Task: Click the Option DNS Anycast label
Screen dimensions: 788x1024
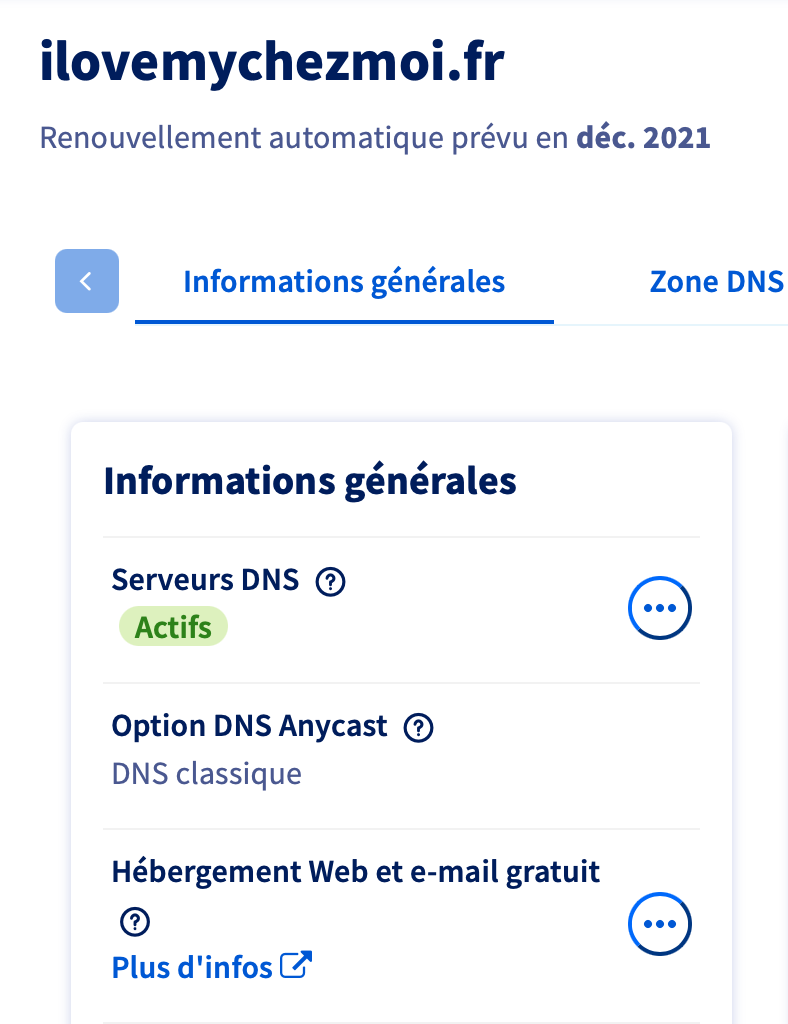Action: pos(249,726)
